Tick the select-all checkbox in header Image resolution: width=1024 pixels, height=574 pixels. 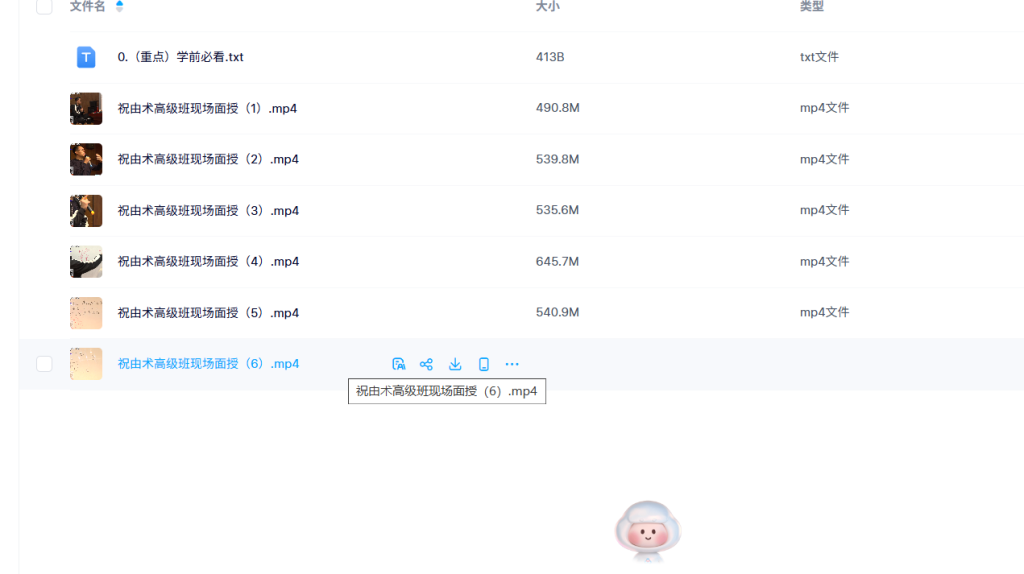click(44, 7)
